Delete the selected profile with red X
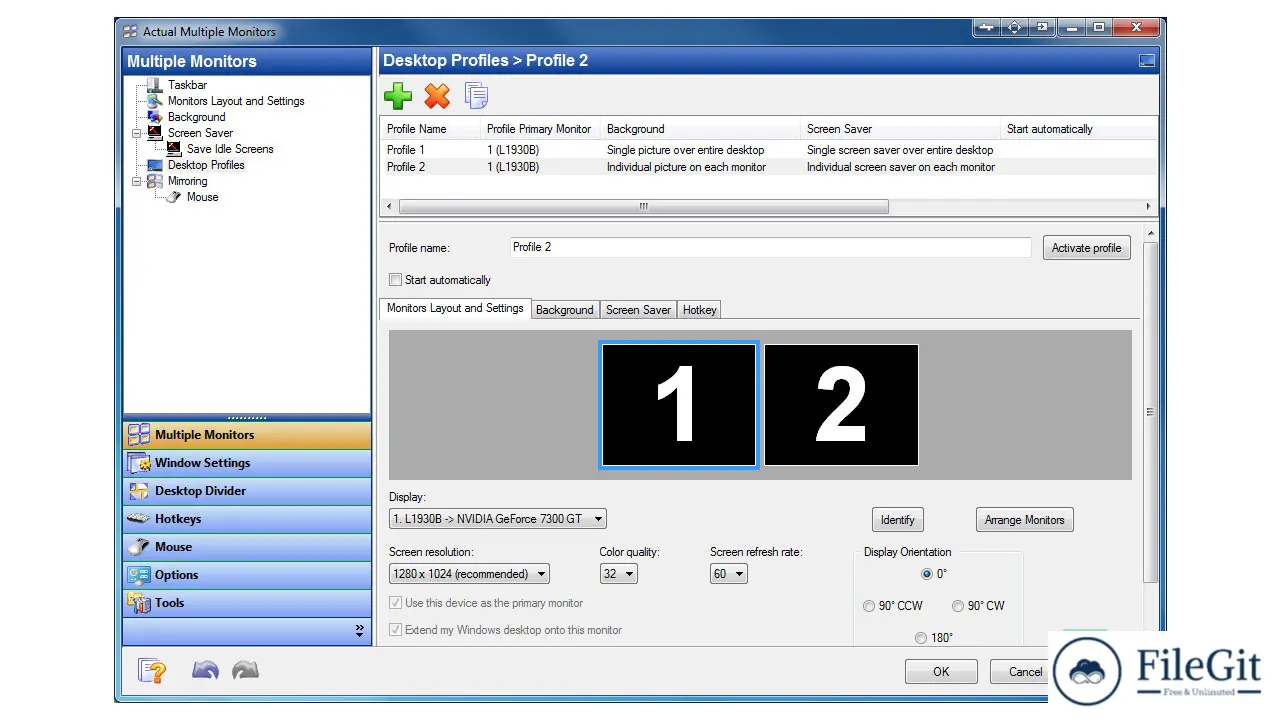The height and width of the screenshot is (720, 1280). (x=437, y=96)
